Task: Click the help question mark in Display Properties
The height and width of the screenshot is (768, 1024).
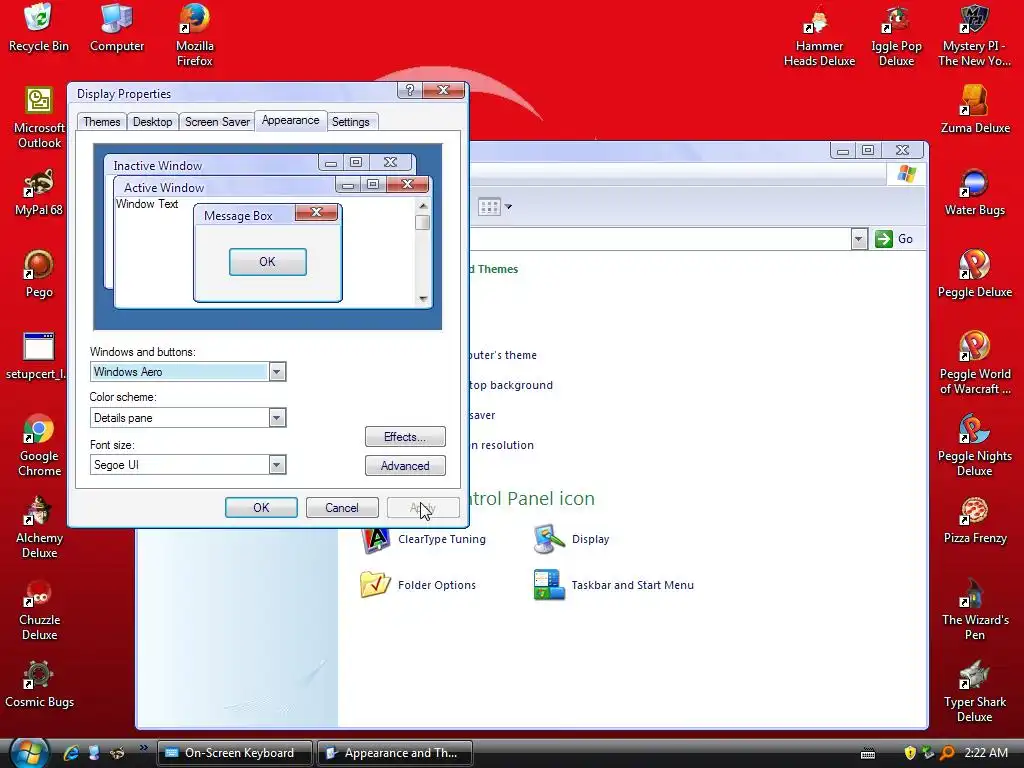Action: [x=409, y=90]
